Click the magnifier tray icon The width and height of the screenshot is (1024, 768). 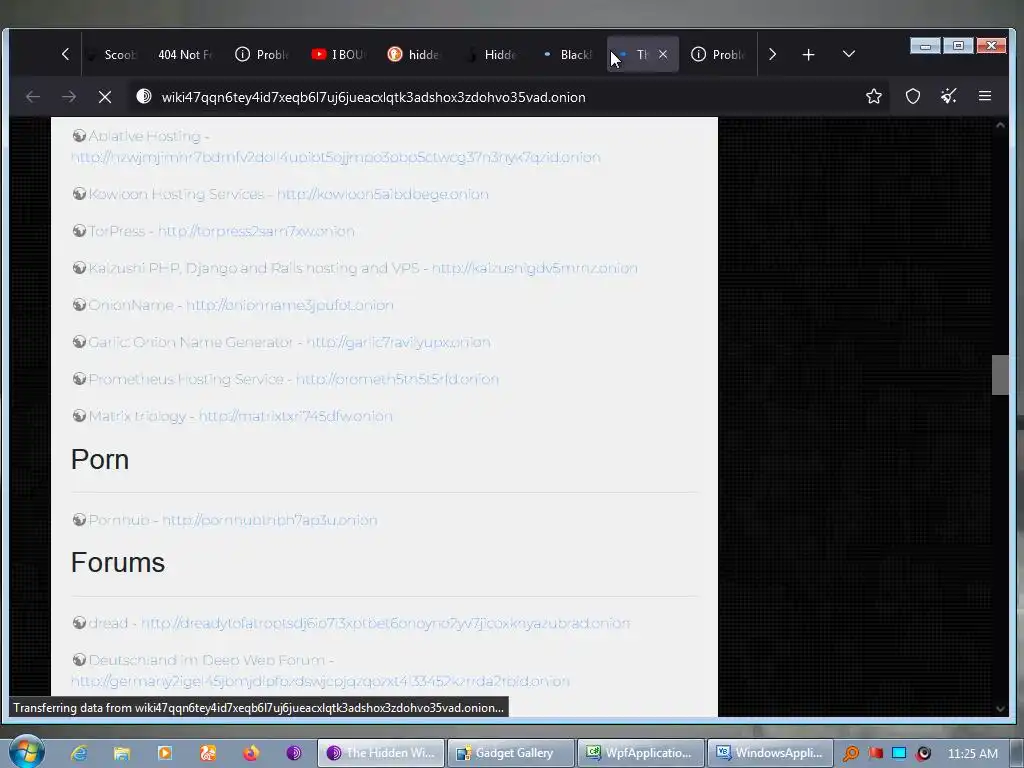tap(851, 753)
